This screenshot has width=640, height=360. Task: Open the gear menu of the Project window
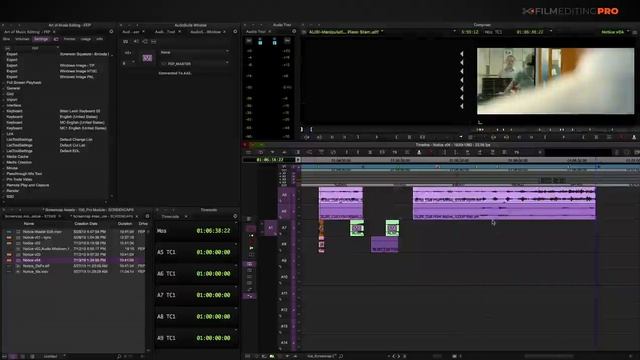(111, 31)
